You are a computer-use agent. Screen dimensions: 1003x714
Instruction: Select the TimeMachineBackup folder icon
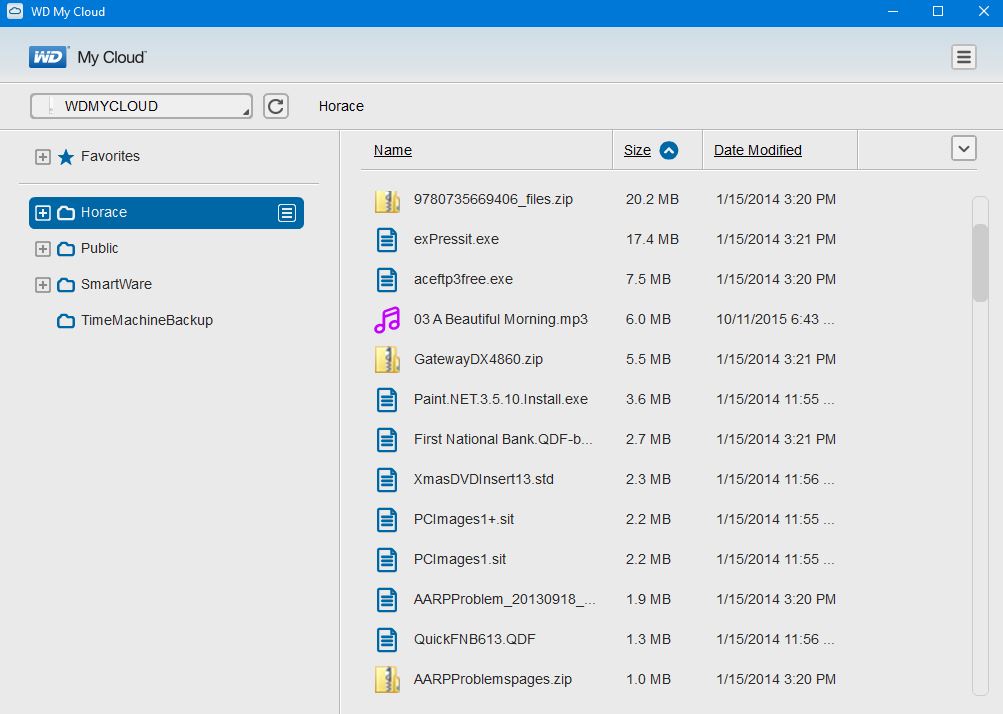[66, 321]
